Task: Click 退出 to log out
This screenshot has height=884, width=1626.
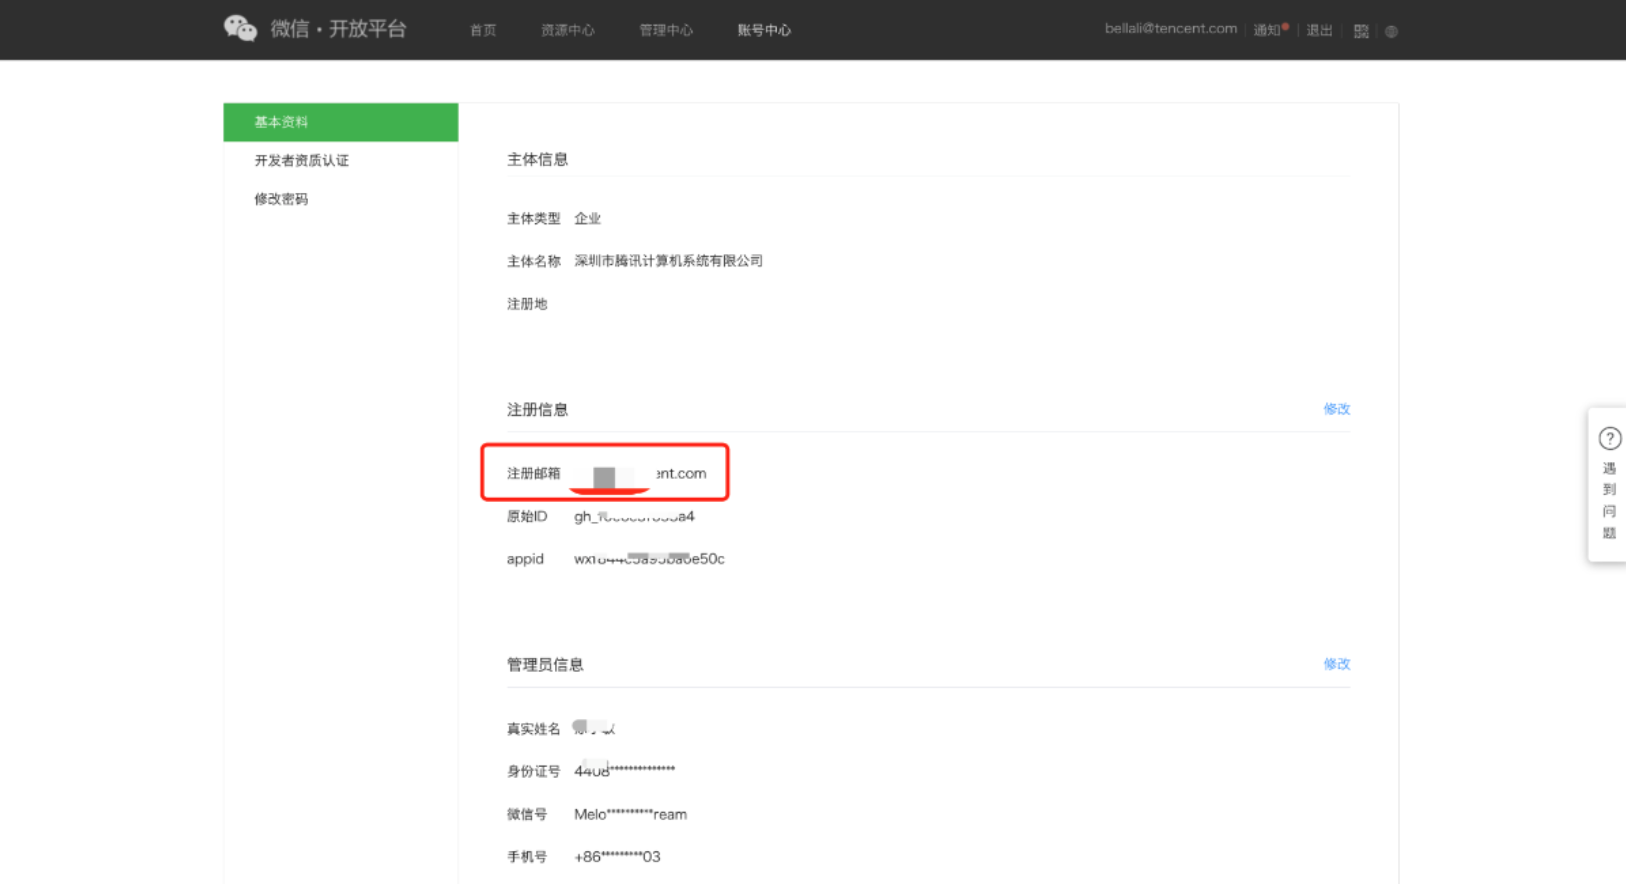Action: [1319, 30]
